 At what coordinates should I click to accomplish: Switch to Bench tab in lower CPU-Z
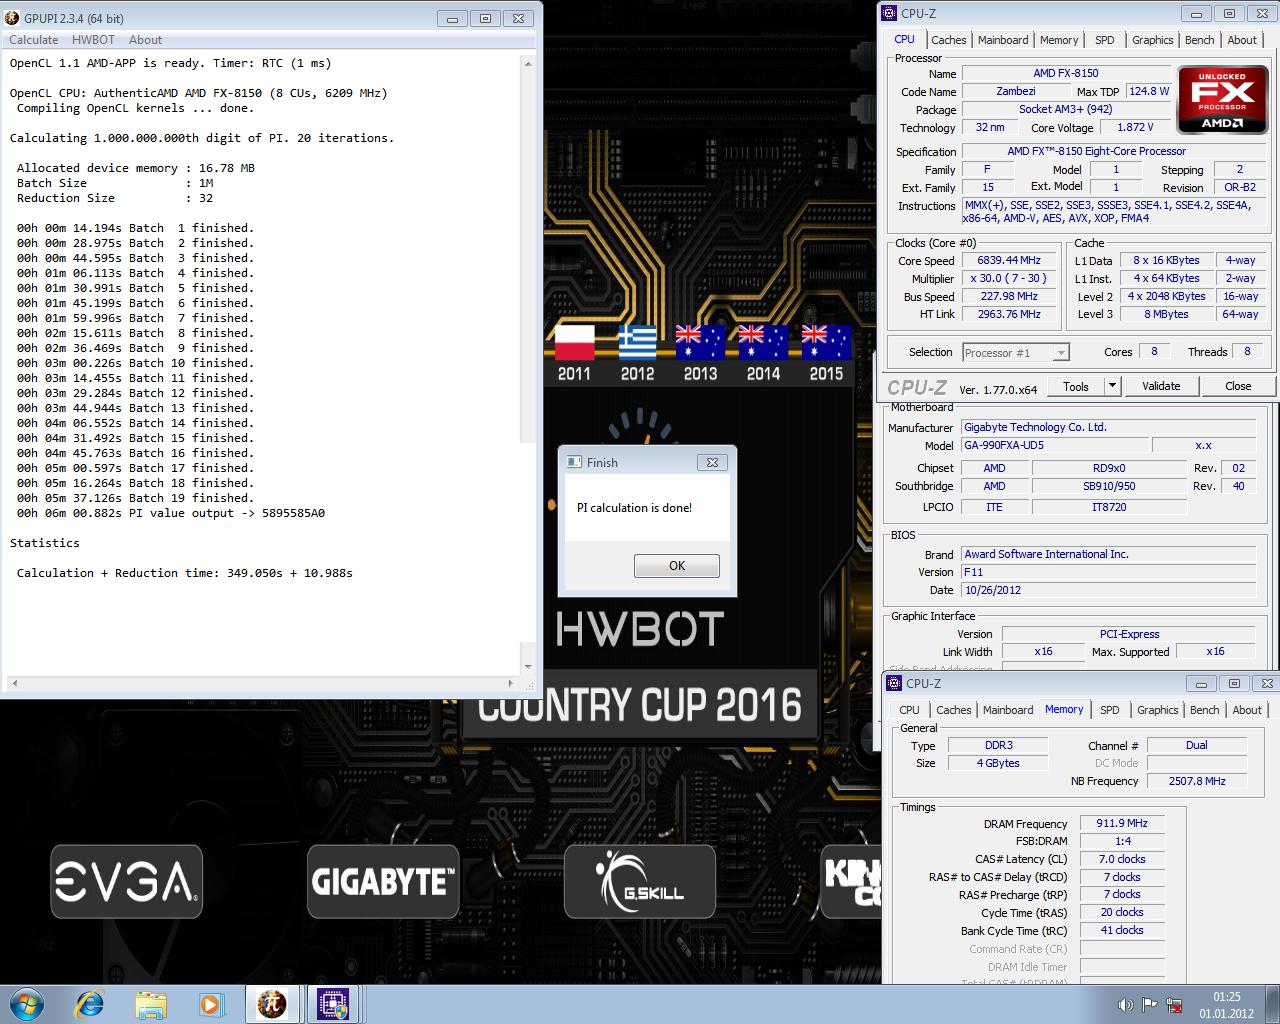point(1204,710)
